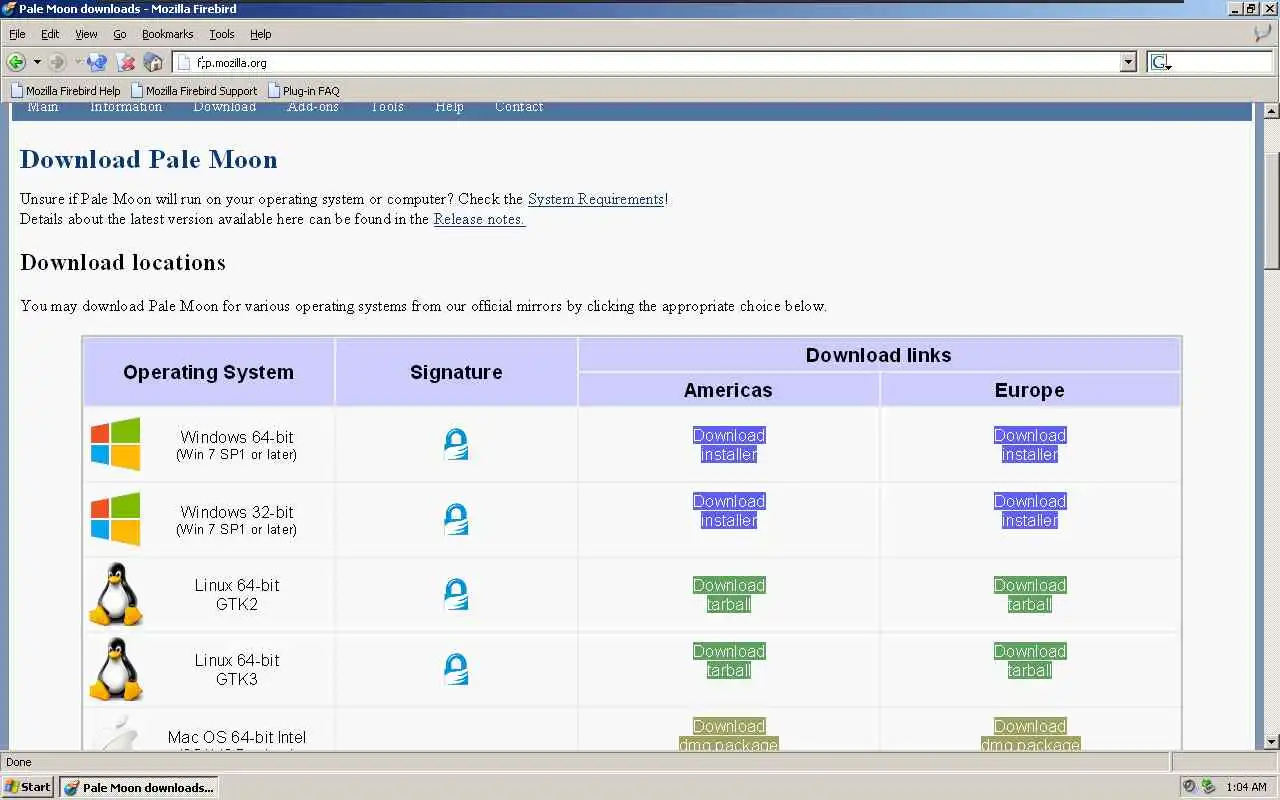The image size is (1280, 800).
Task: Open the Google search engine selector dropdown
Action: [1160, 62]
